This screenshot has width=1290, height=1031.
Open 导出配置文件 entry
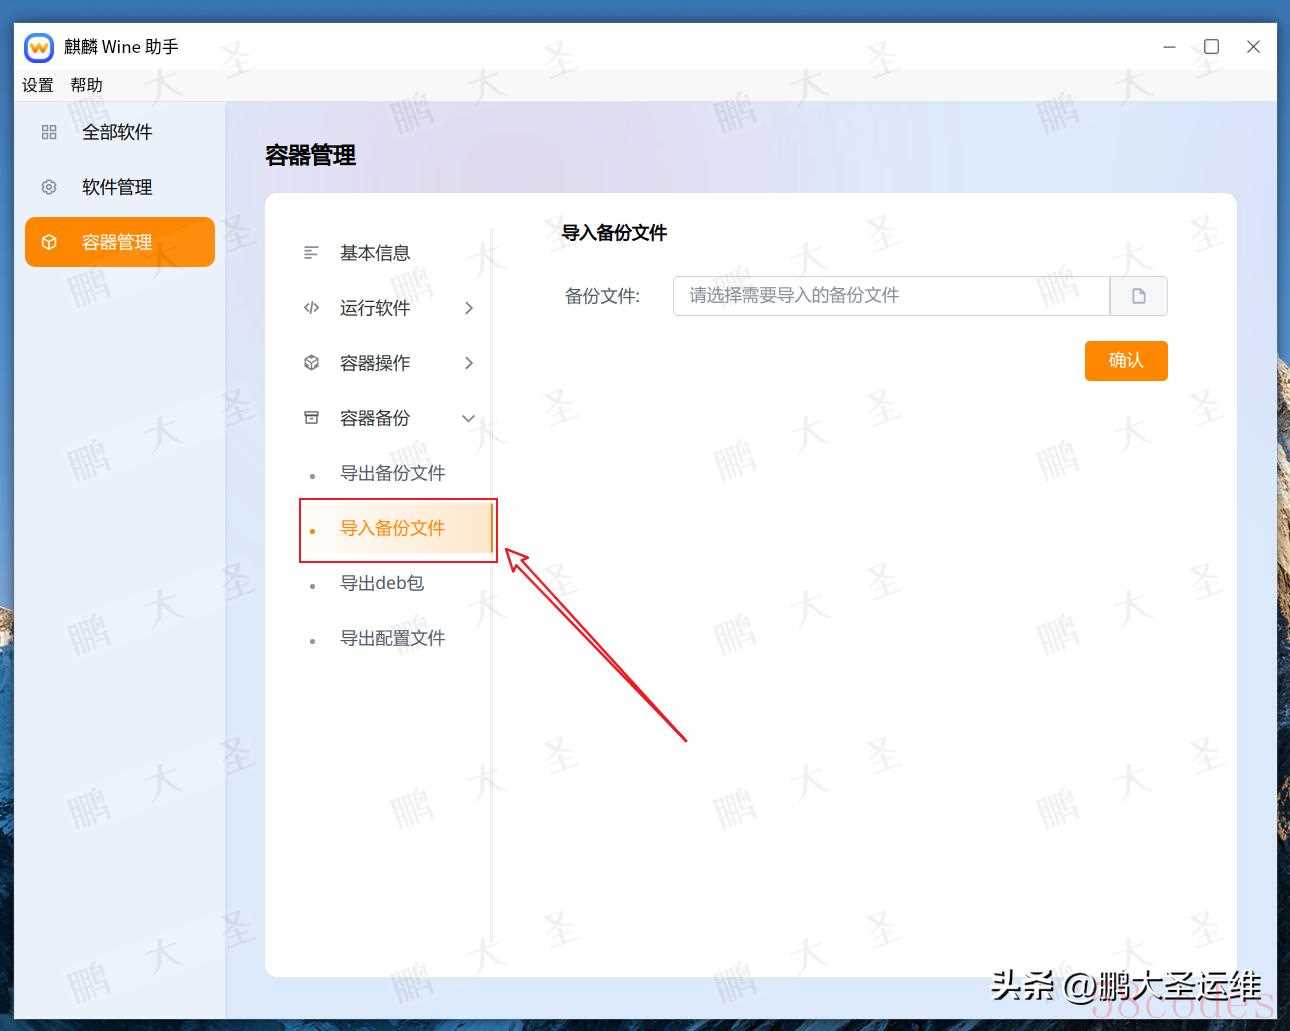(392, 638)
